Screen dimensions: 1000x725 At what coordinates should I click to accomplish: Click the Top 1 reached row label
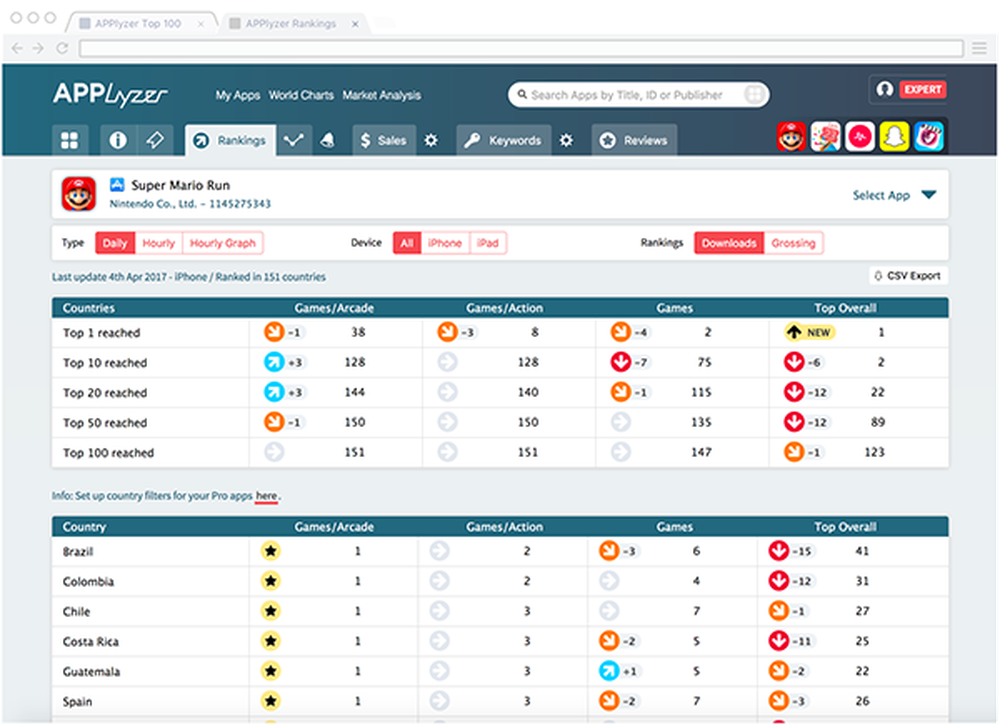(101, 333)
